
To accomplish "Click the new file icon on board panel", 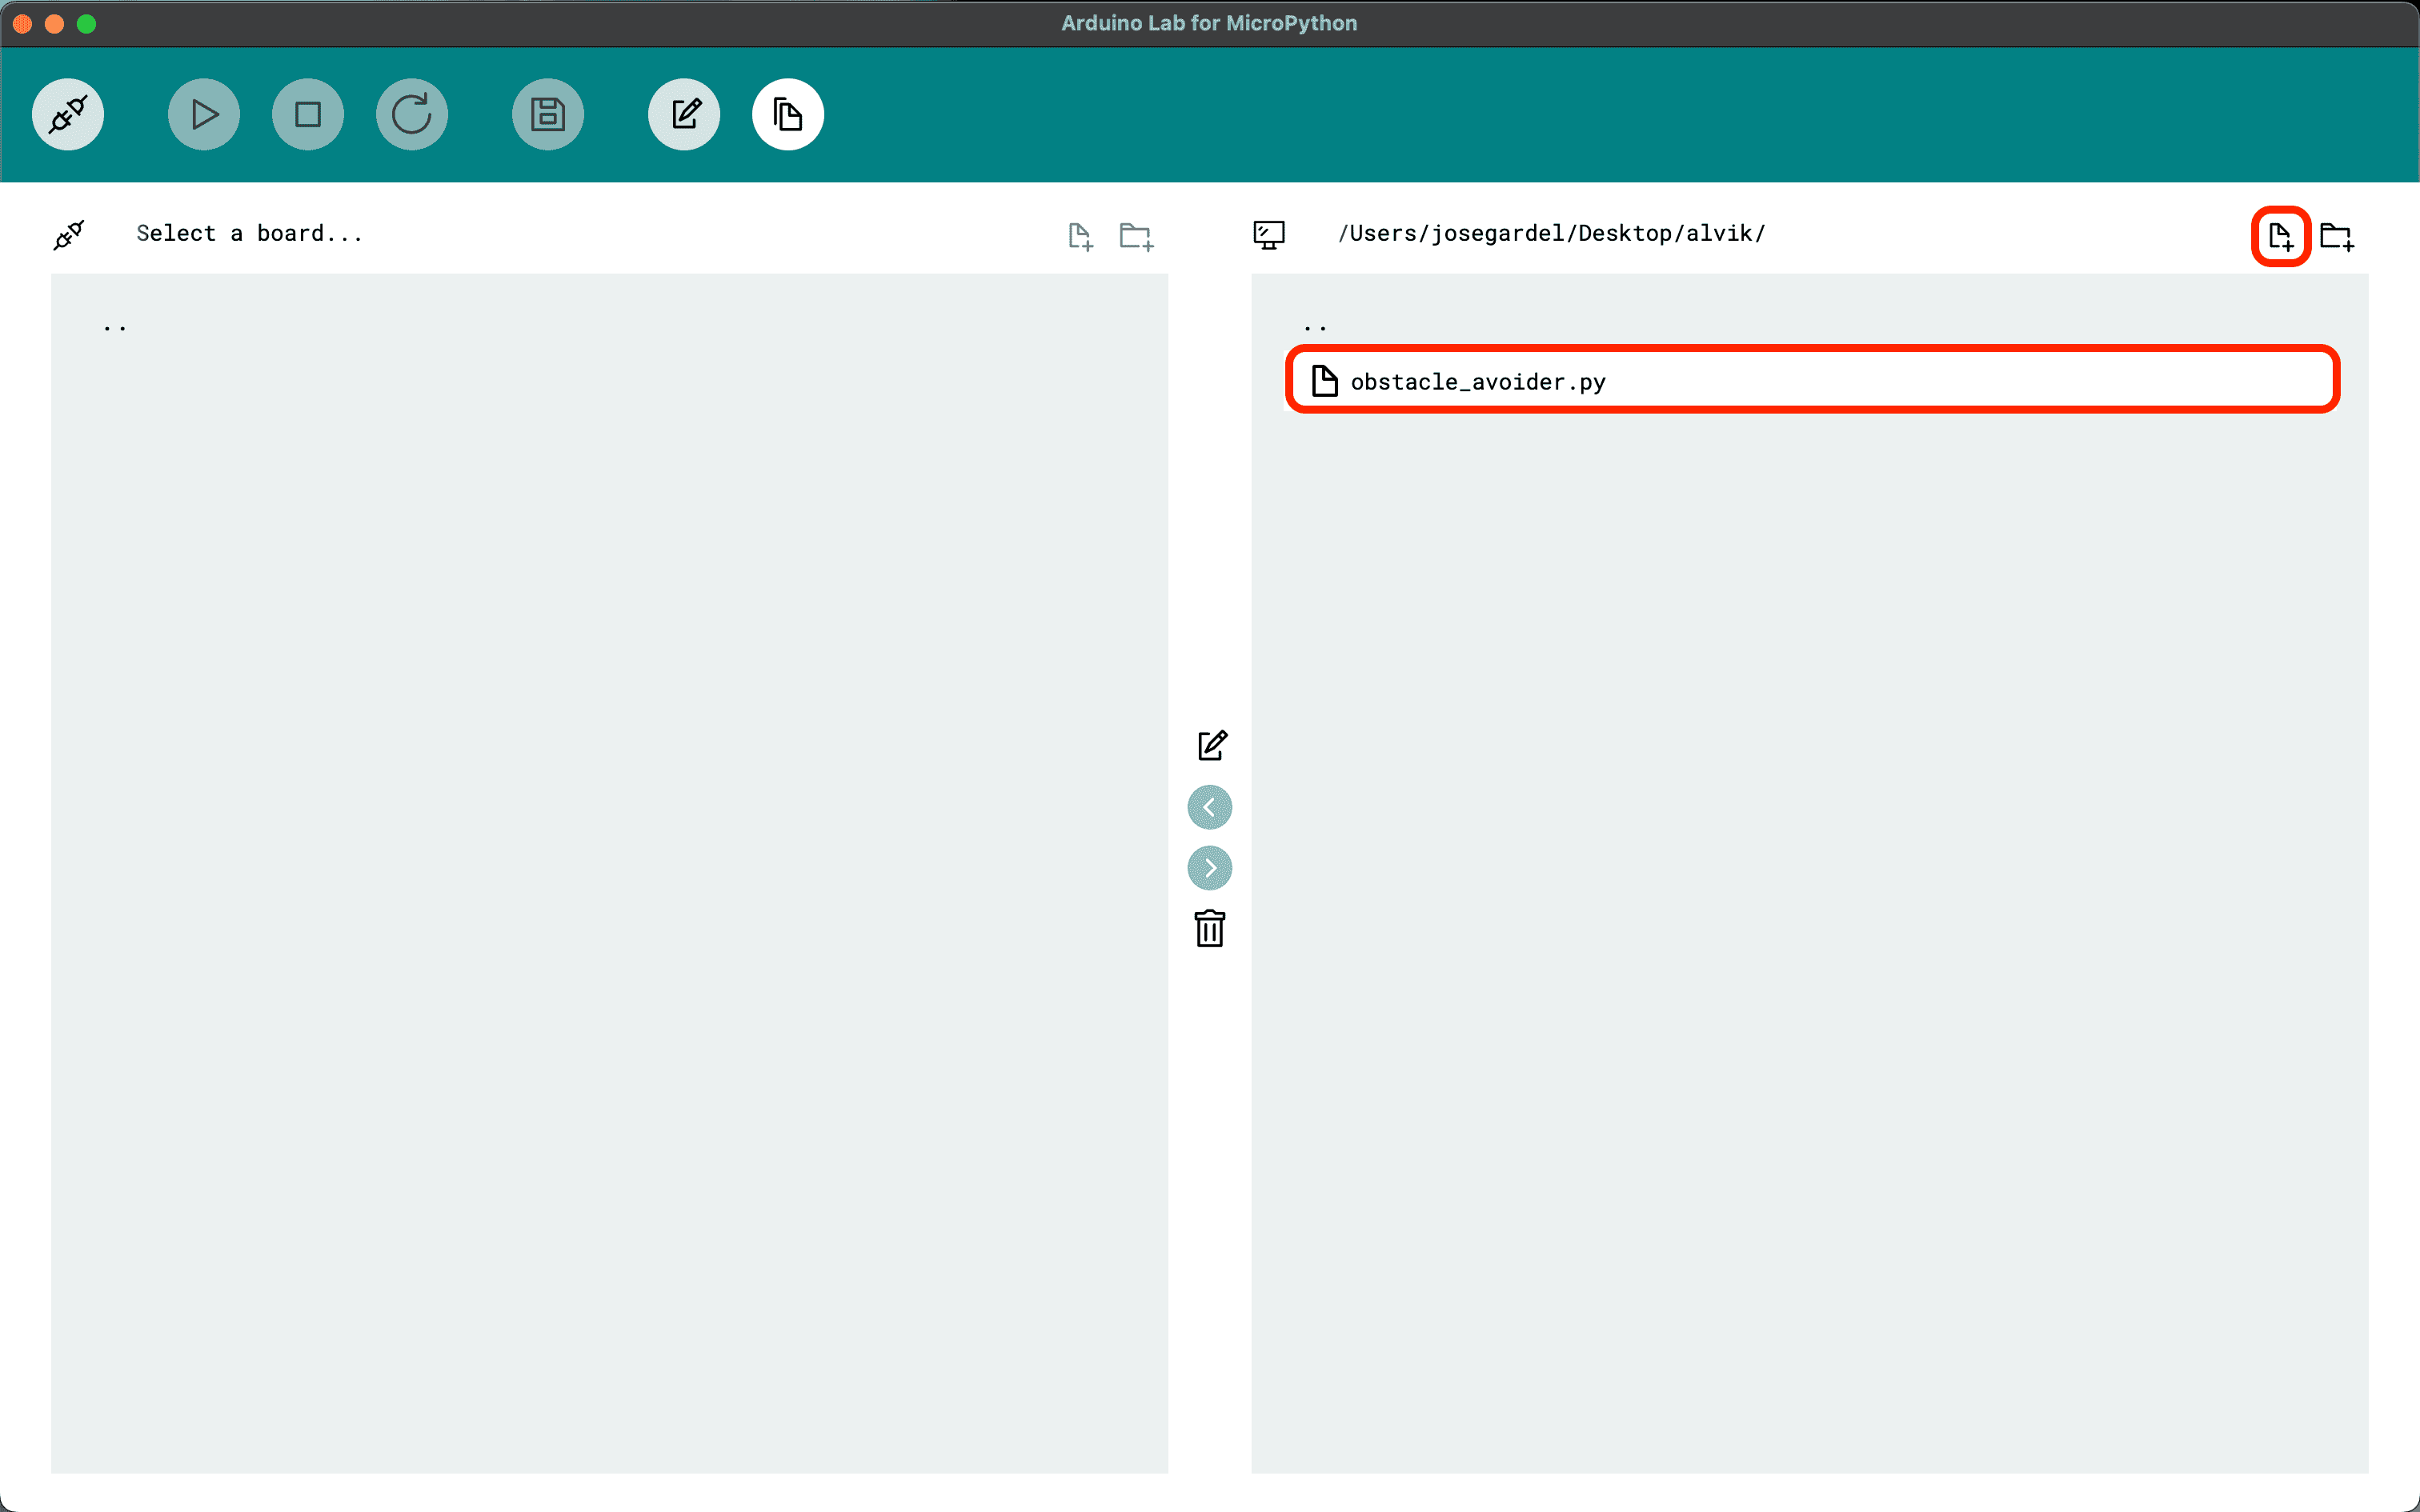I will coord(1080,236).
